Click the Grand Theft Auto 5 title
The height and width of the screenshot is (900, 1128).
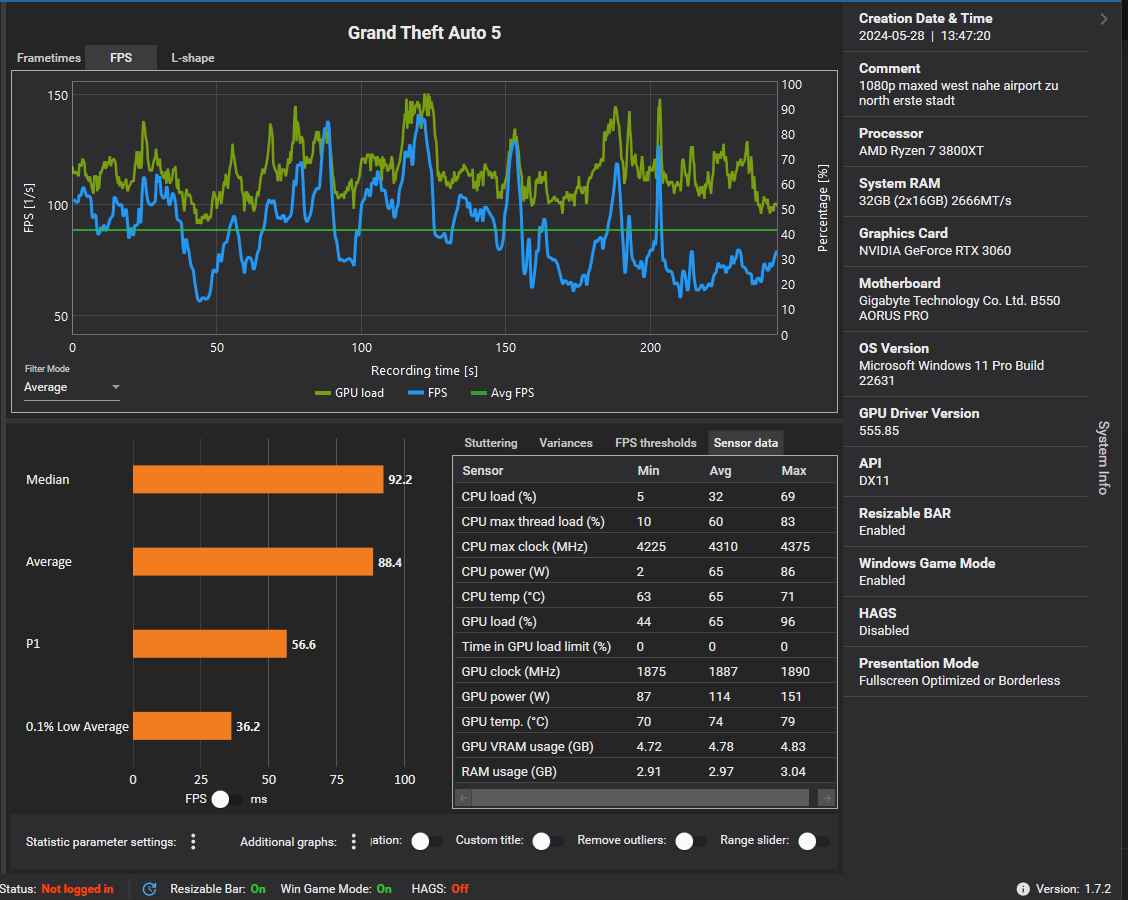pos(424,33)
